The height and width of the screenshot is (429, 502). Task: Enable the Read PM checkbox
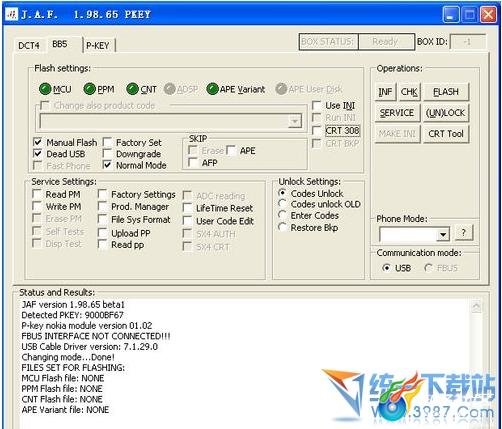click(37, 194)
